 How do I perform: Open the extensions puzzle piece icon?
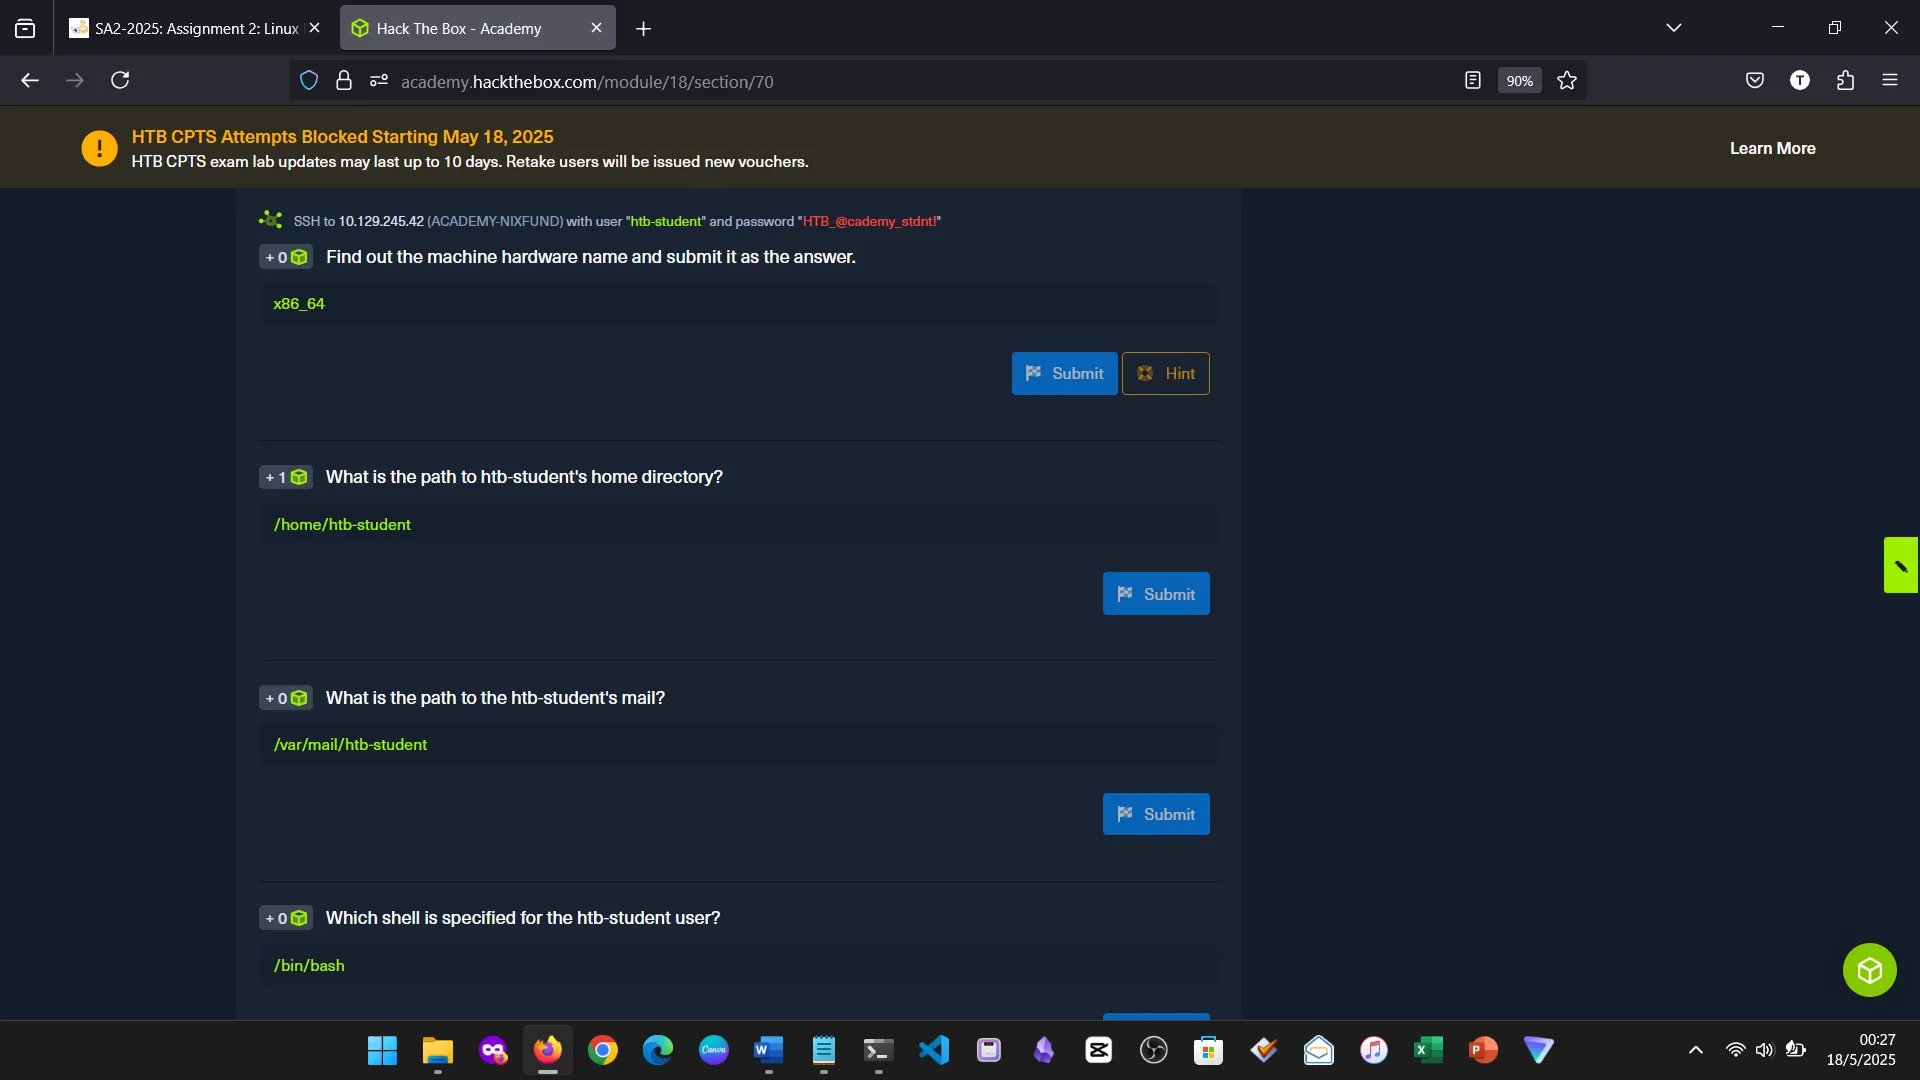[1845, 80]
